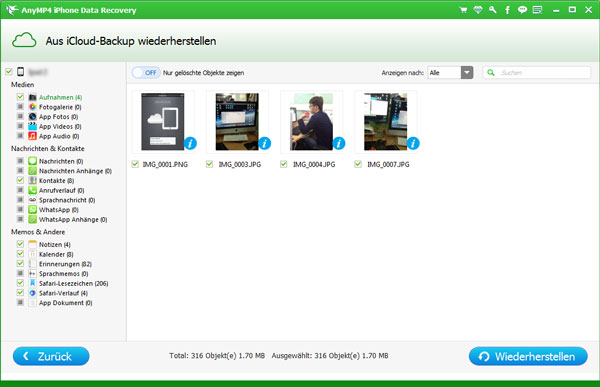Click the App Videos clapperboard icon
600x387 pixels.
33,126
